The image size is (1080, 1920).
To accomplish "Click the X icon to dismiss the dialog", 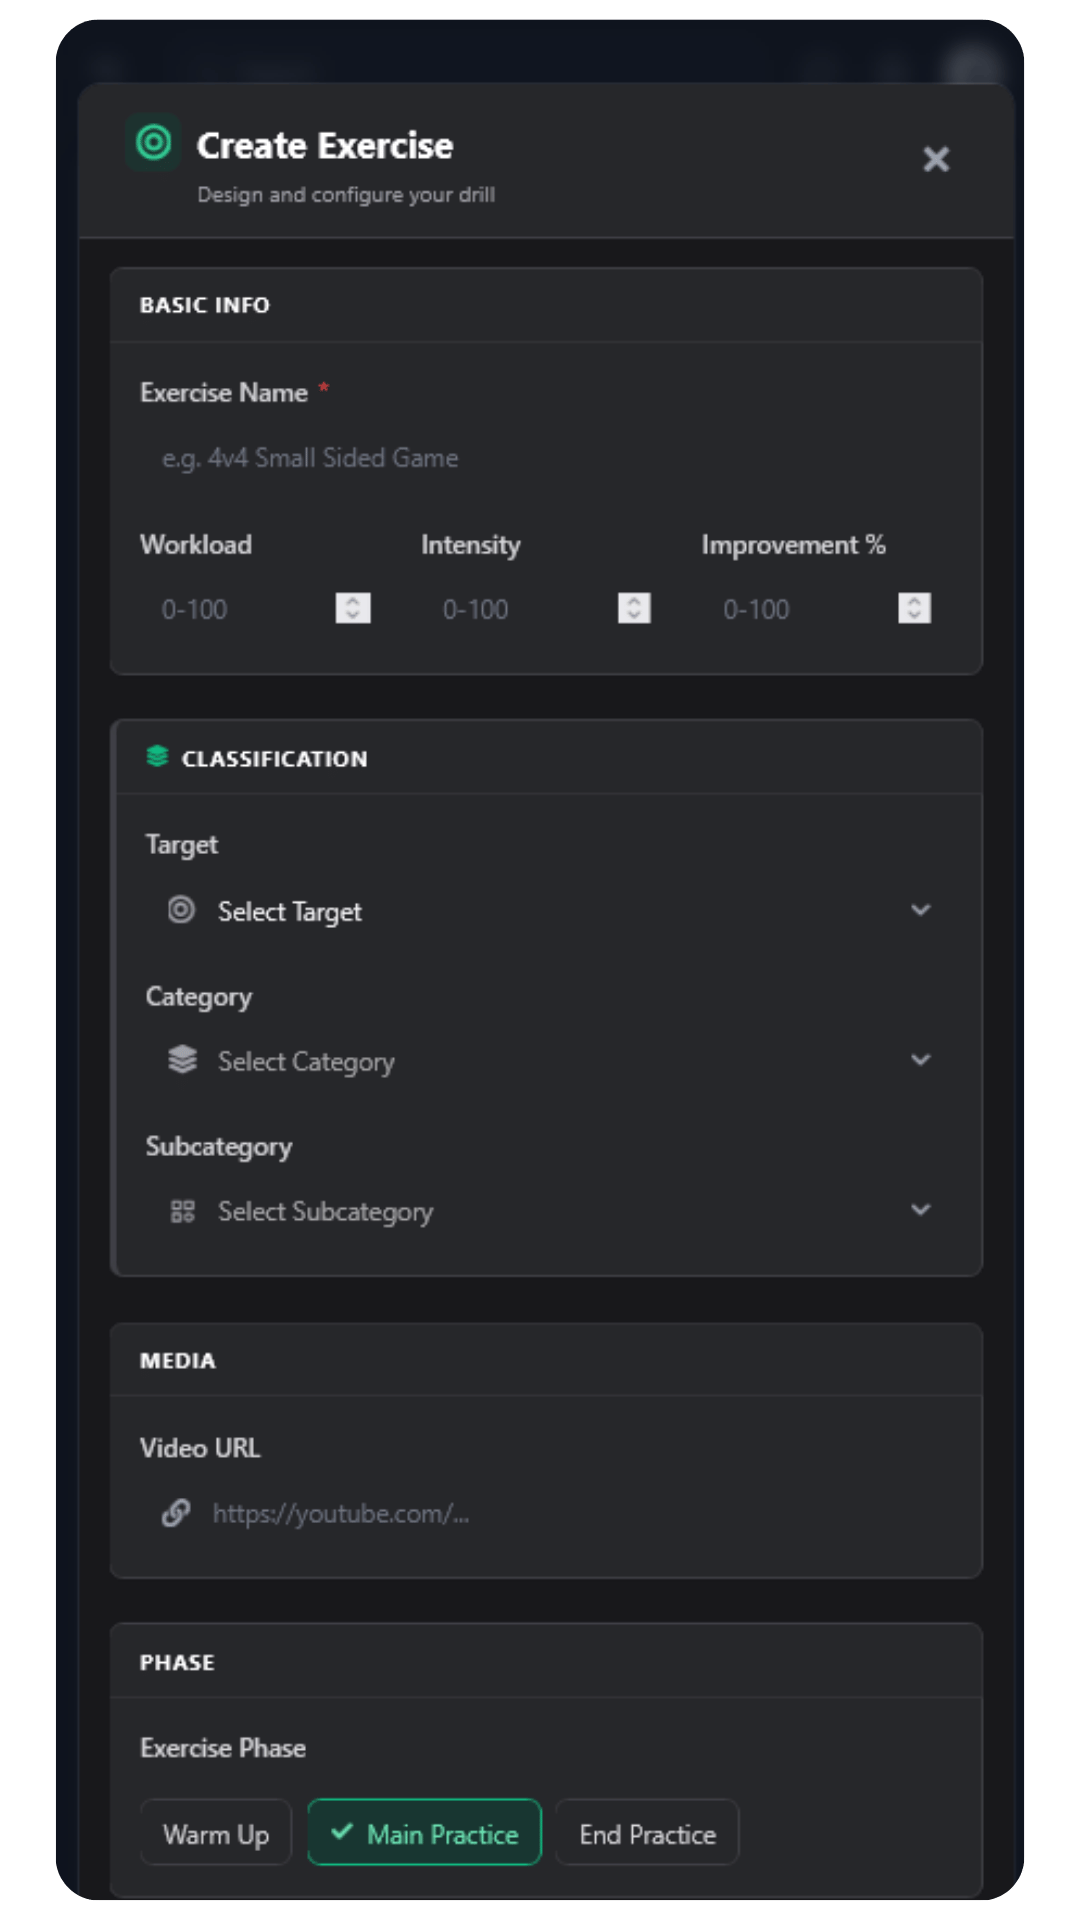I will tap(936, 160).
